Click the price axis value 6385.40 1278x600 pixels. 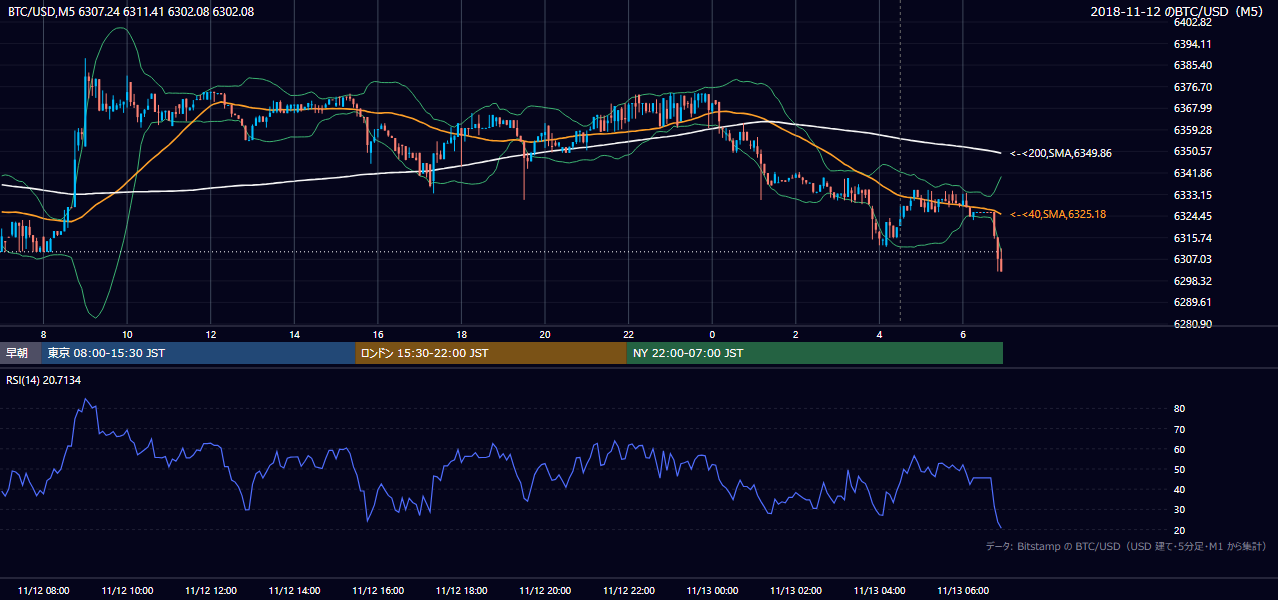pos(1193,65)
